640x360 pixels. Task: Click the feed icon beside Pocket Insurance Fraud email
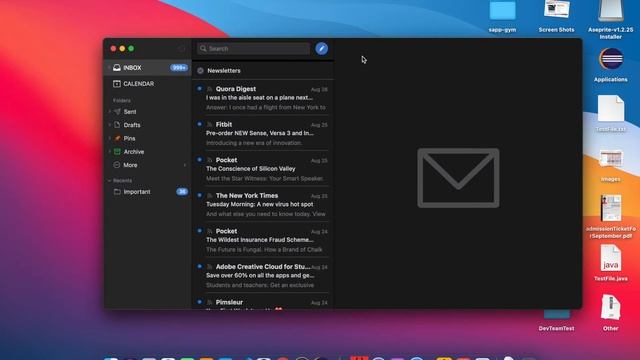(210, 231)
